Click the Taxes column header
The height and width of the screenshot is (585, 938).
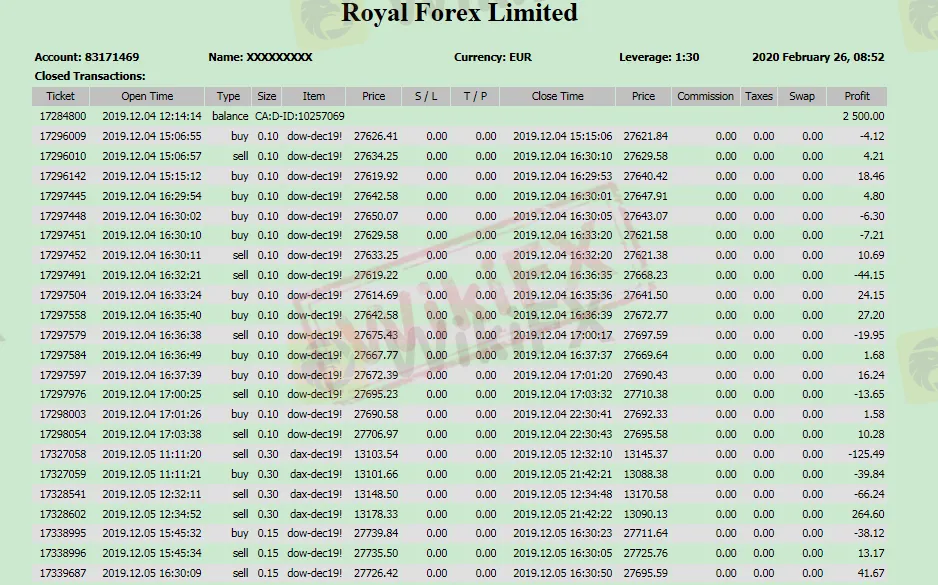[759, 96]
